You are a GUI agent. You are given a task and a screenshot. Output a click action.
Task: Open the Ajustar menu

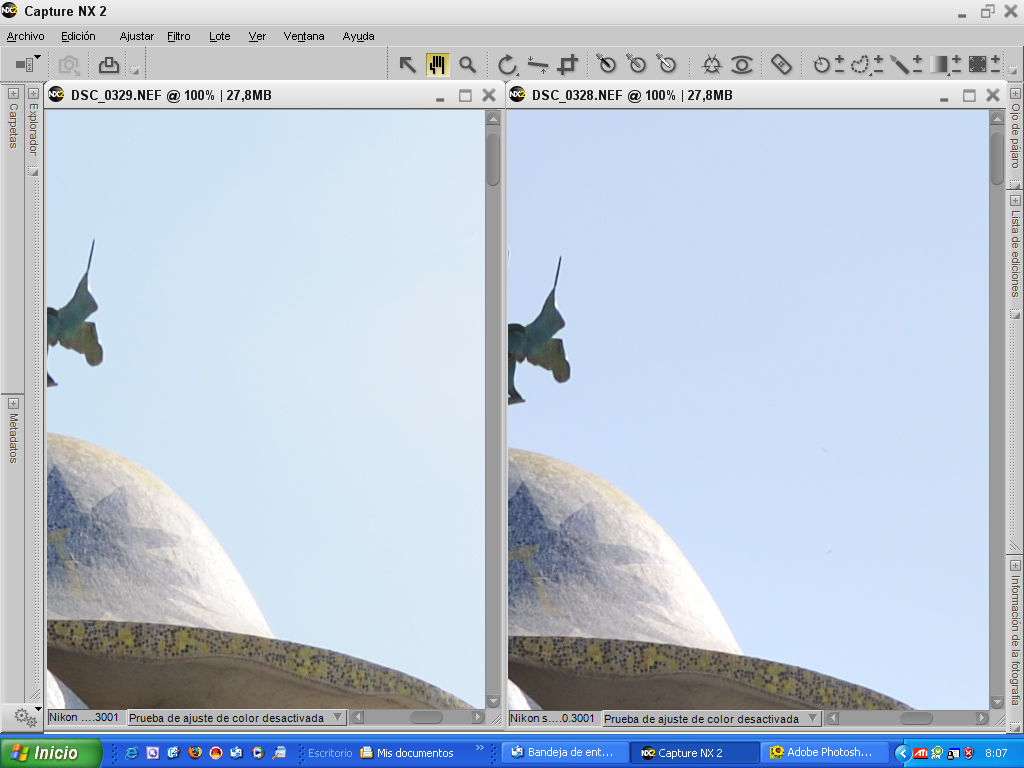[136, 36]
